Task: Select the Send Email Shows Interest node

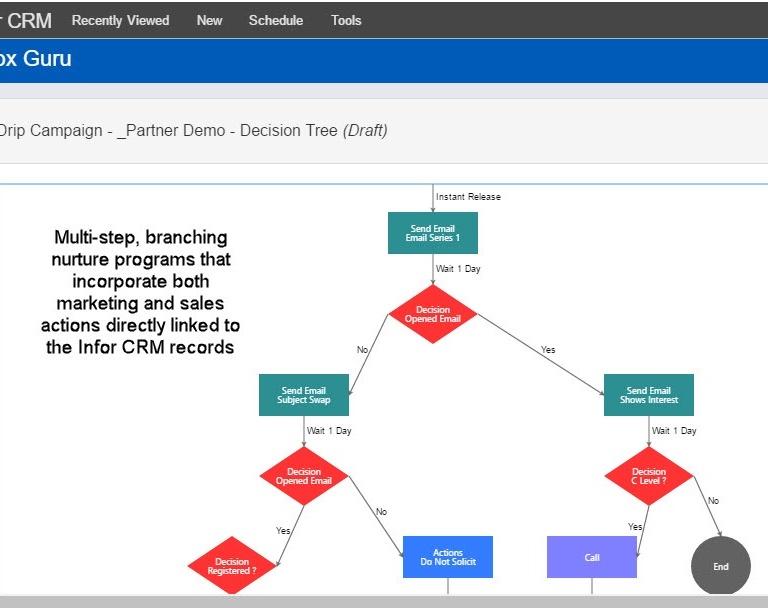Action: 648,395
